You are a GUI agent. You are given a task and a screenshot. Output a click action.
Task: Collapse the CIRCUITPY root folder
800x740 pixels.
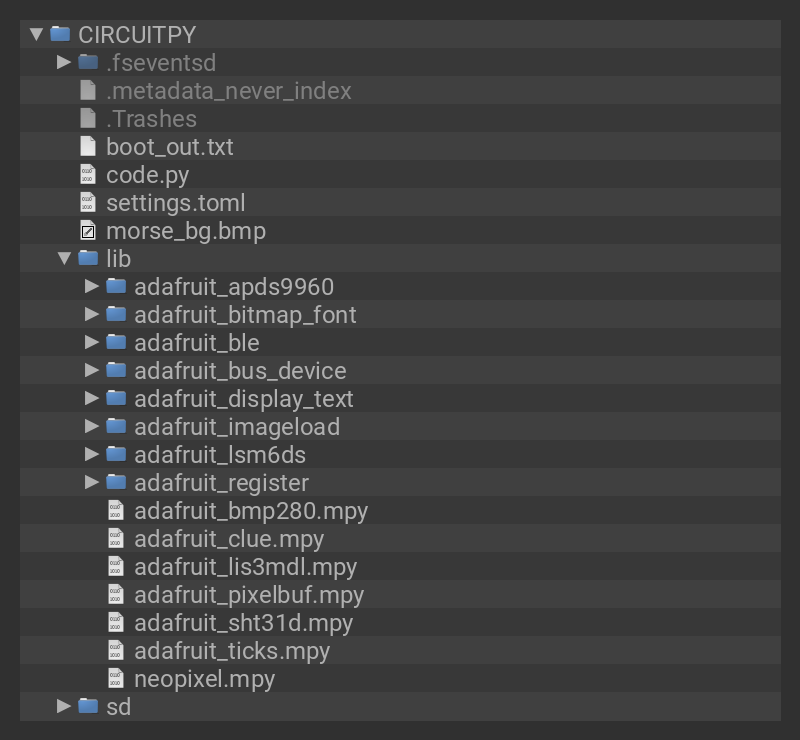(x=36, y=34)
